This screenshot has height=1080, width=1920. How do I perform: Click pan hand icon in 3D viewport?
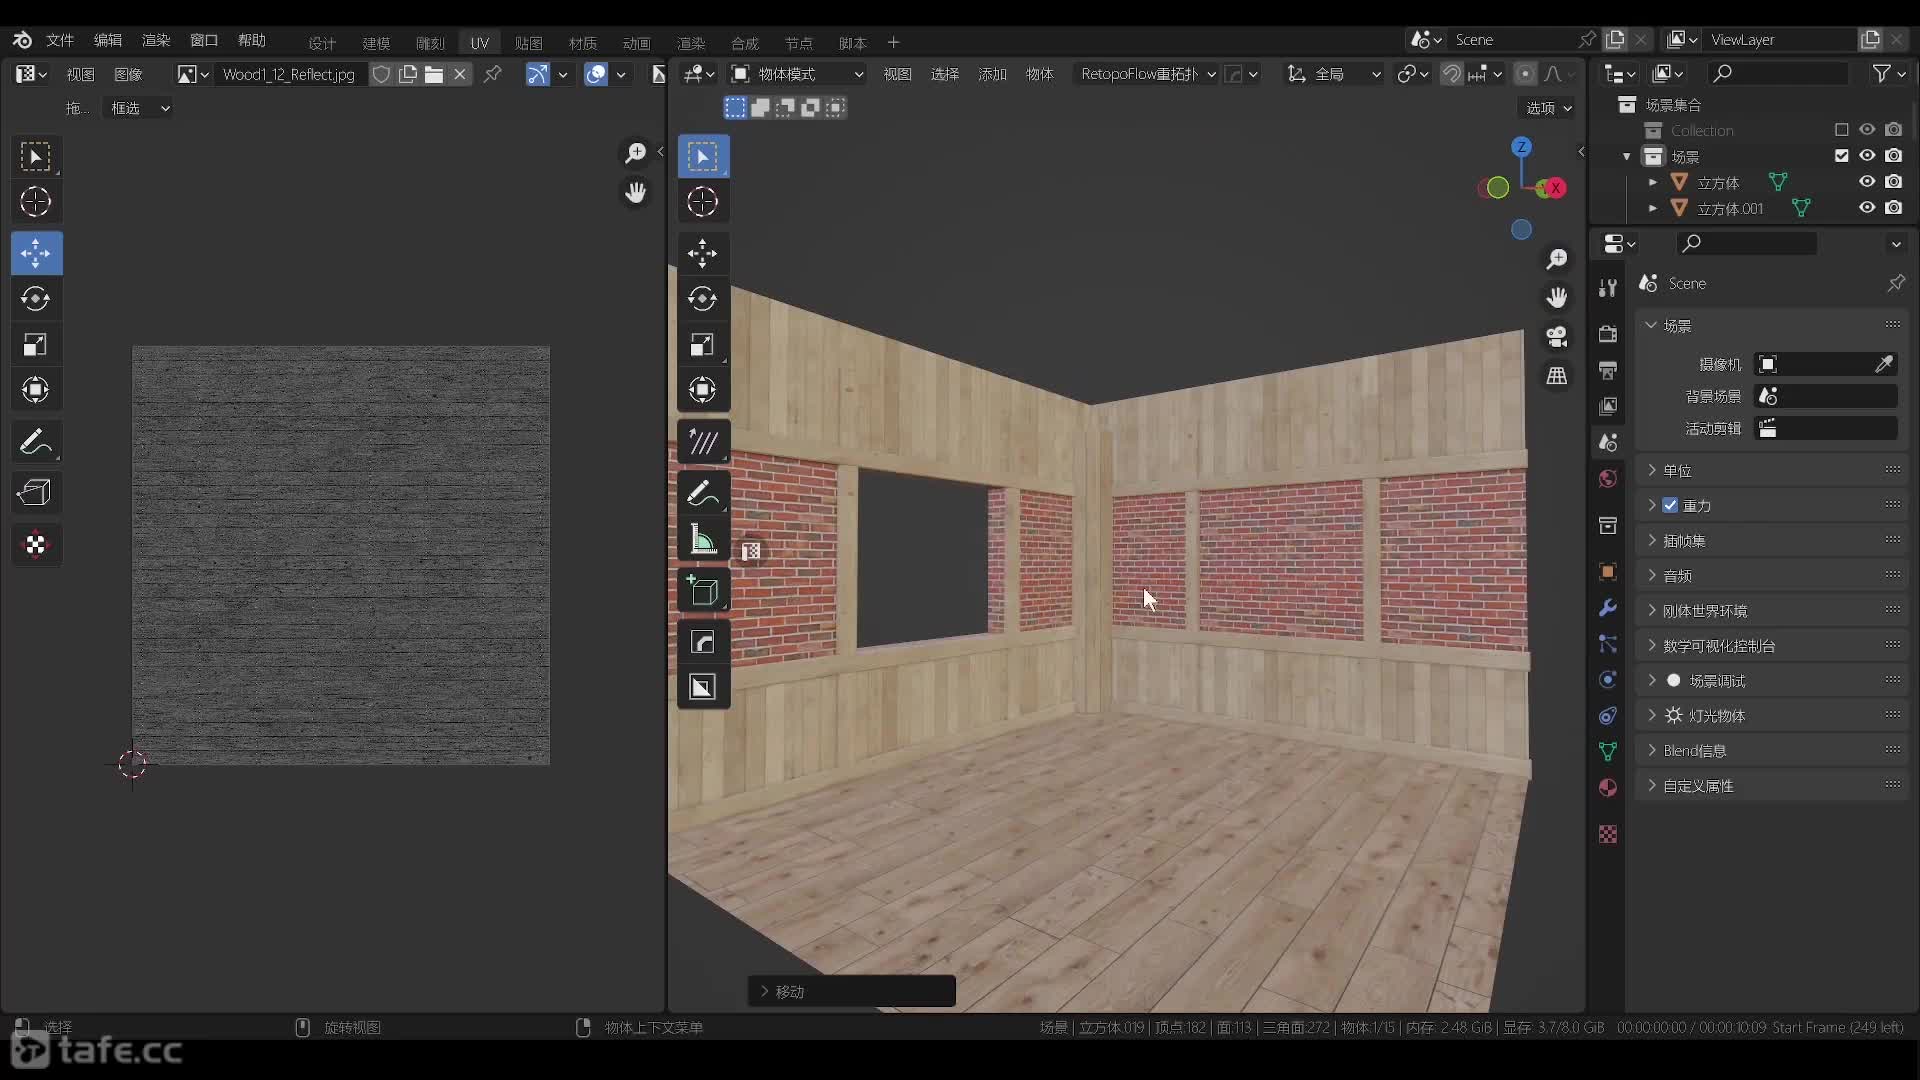pyautogui.click(x=1557, y=298)
